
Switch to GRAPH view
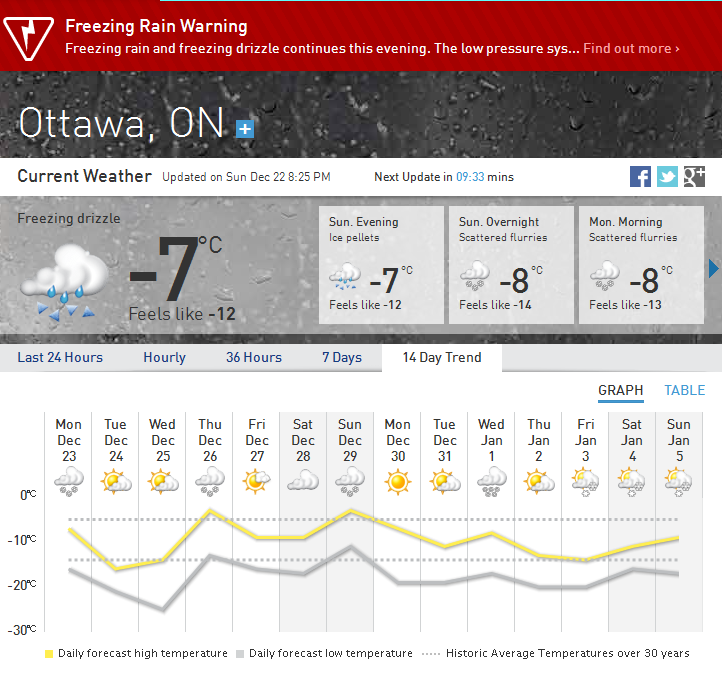(620, 390)
